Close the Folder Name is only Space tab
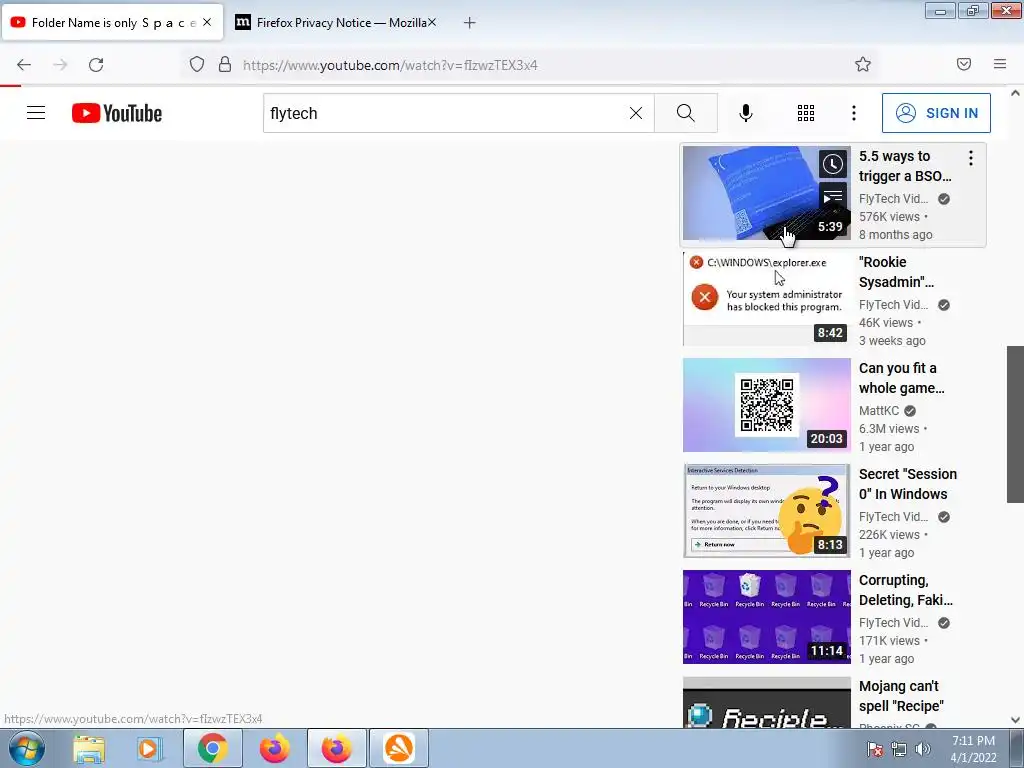 207,22
